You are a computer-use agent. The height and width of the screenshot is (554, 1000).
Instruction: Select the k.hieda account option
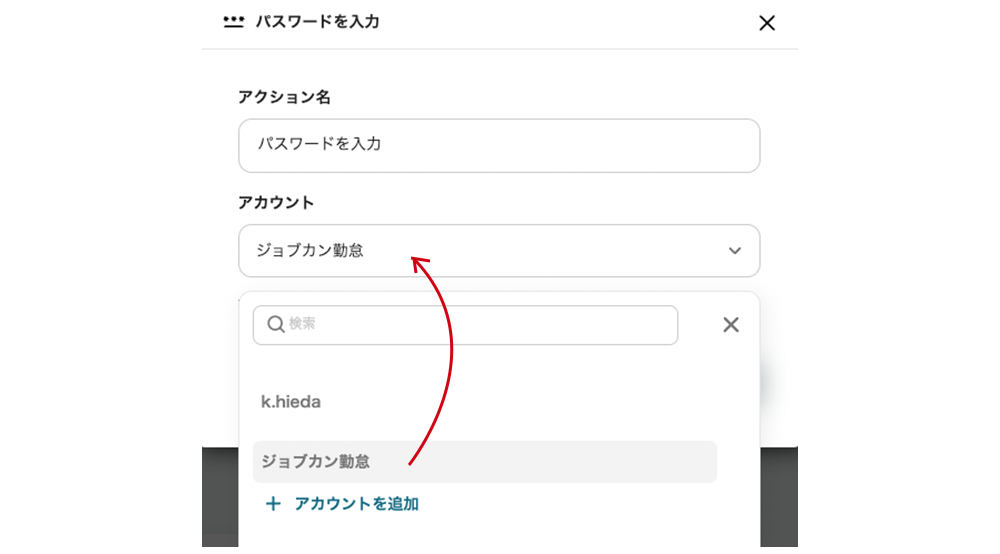pos(291,401)
